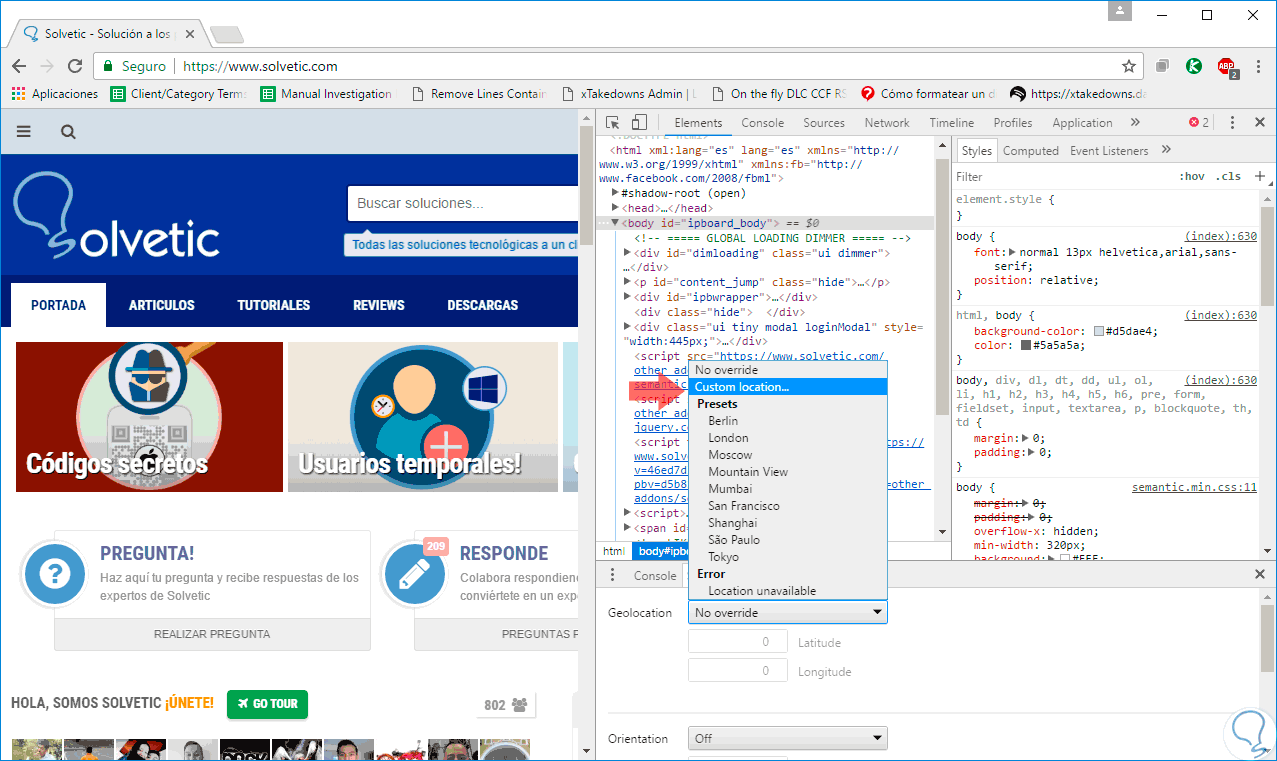Toggle the :hov element state

pos(1192,176)
